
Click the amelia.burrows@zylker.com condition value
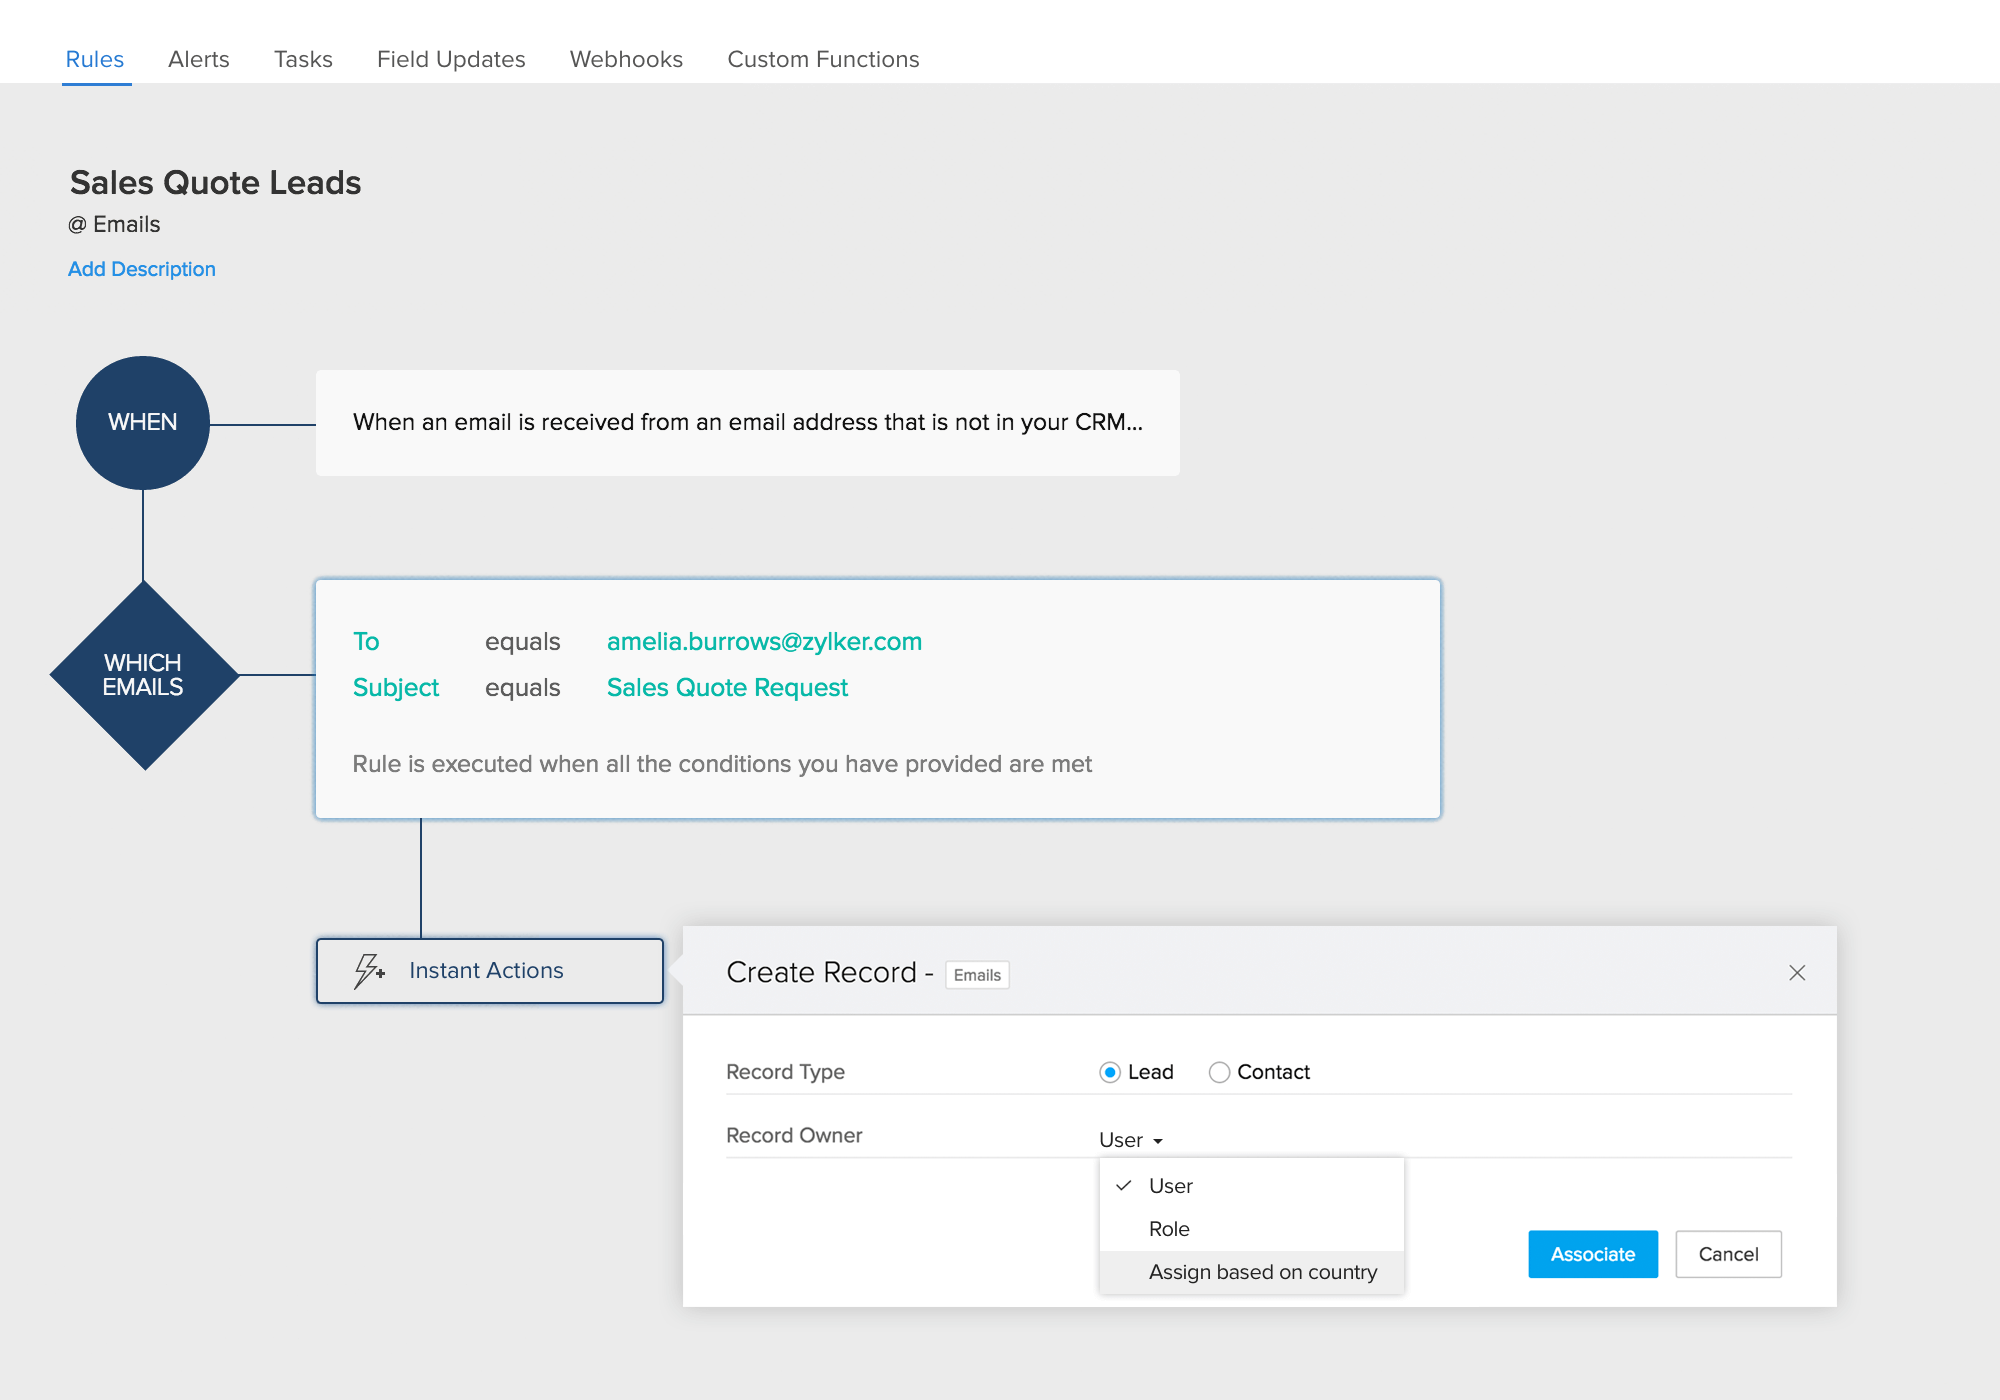765,641
